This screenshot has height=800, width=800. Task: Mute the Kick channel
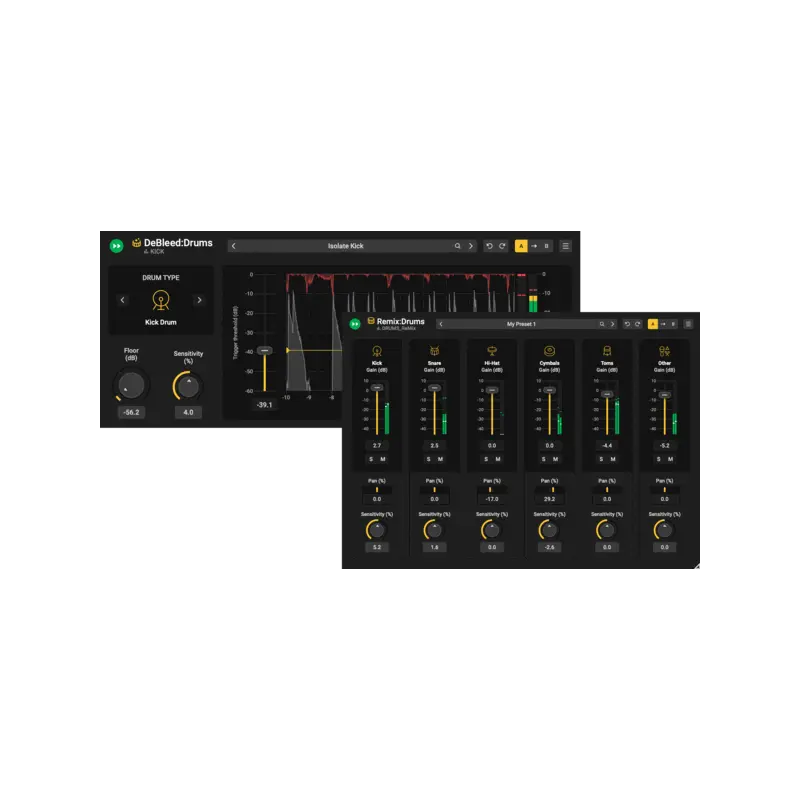383,459
